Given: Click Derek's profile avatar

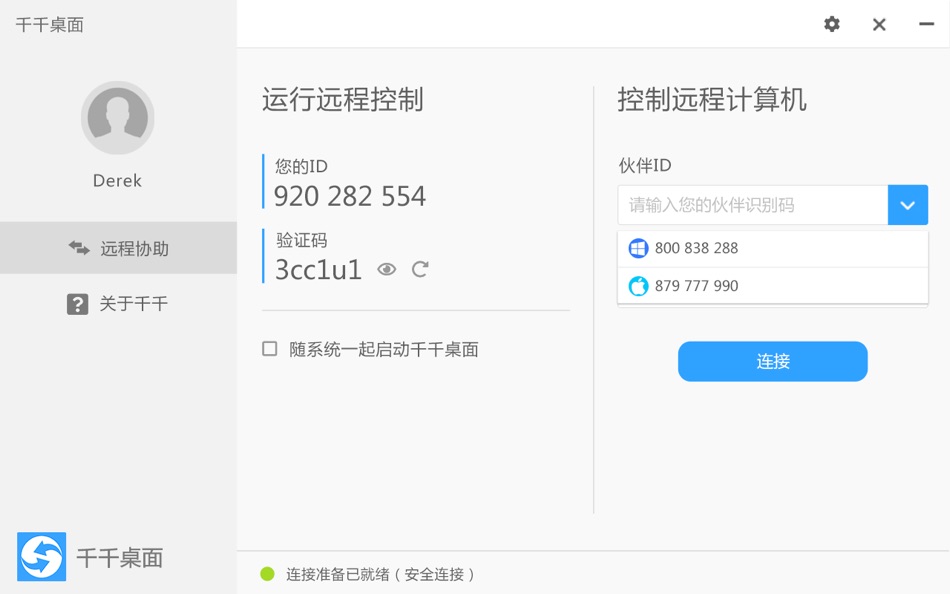Looking at the screenshot, I should pos(118,118).
